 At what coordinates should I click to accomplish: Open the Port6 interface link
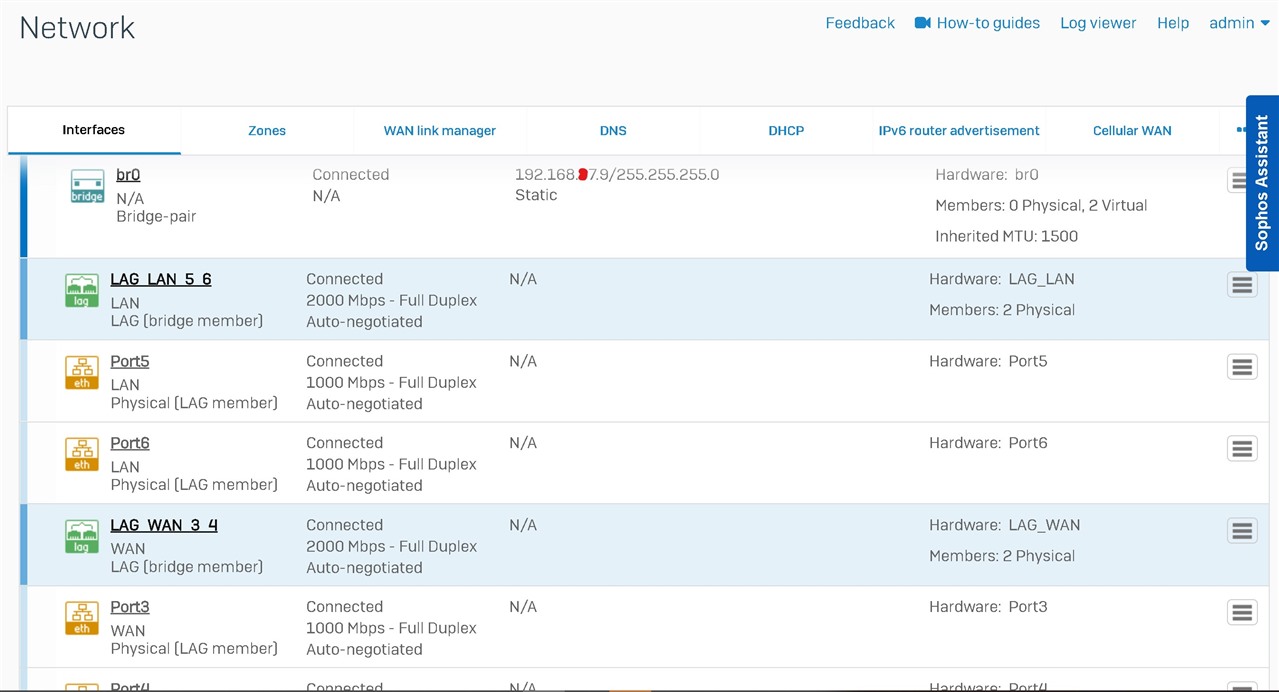pyautogui.click(x=130, y=444)
